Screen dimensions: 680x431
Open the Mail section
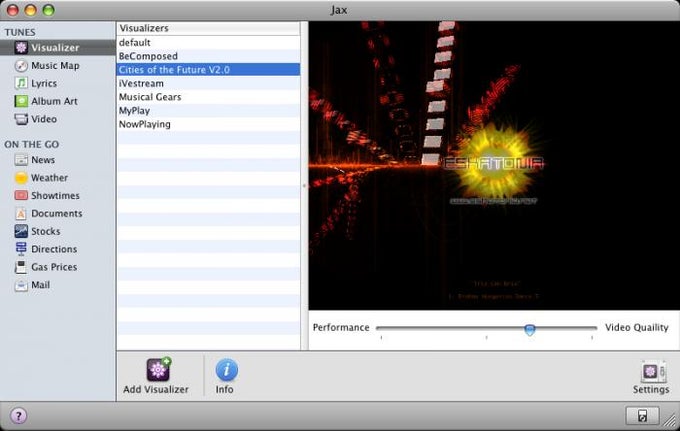pos(32,285)
